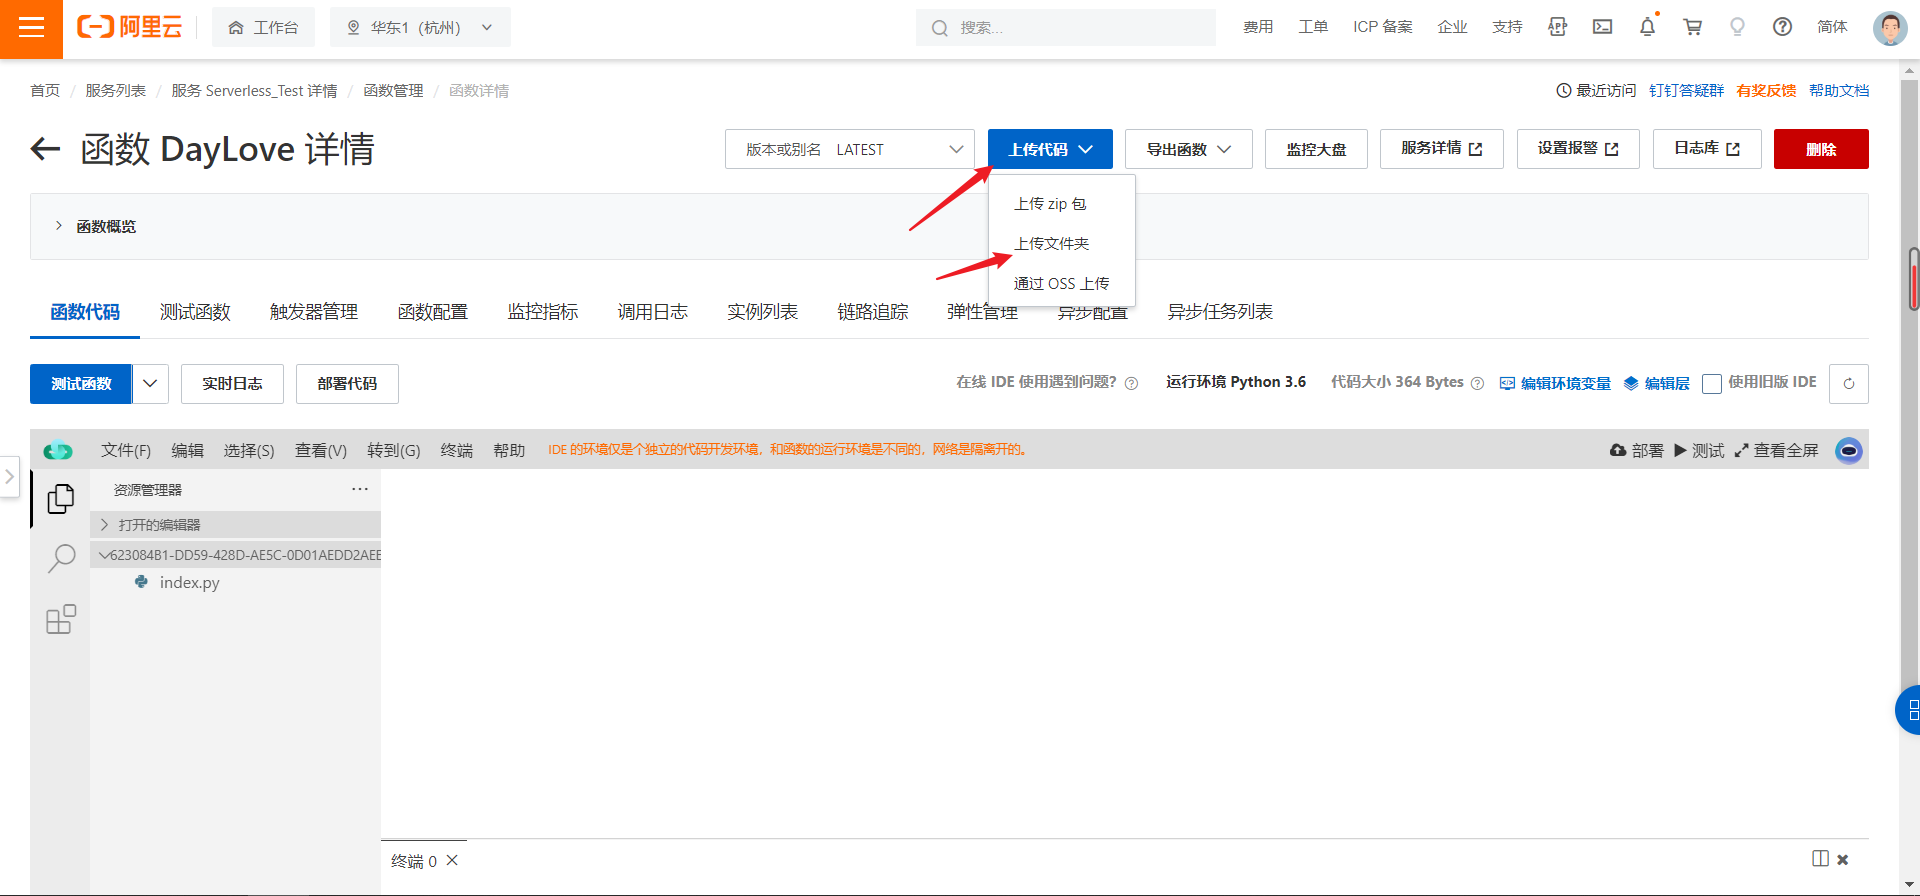1920x896 pixels.
Task: Click the 实时日志 button
Action: click(232, 384)
